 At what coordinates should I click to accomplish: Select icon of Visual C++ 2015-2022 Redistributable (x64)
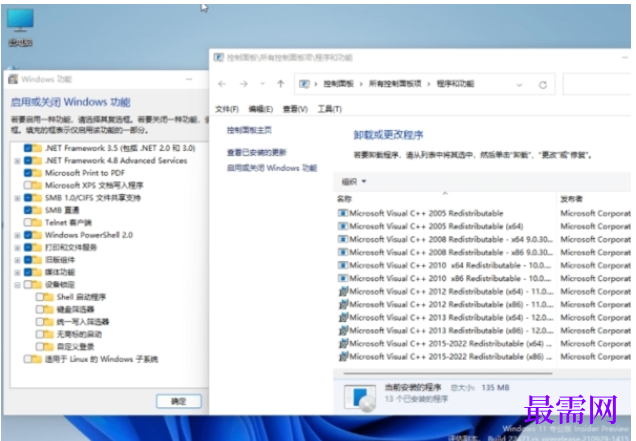[343, 343]
